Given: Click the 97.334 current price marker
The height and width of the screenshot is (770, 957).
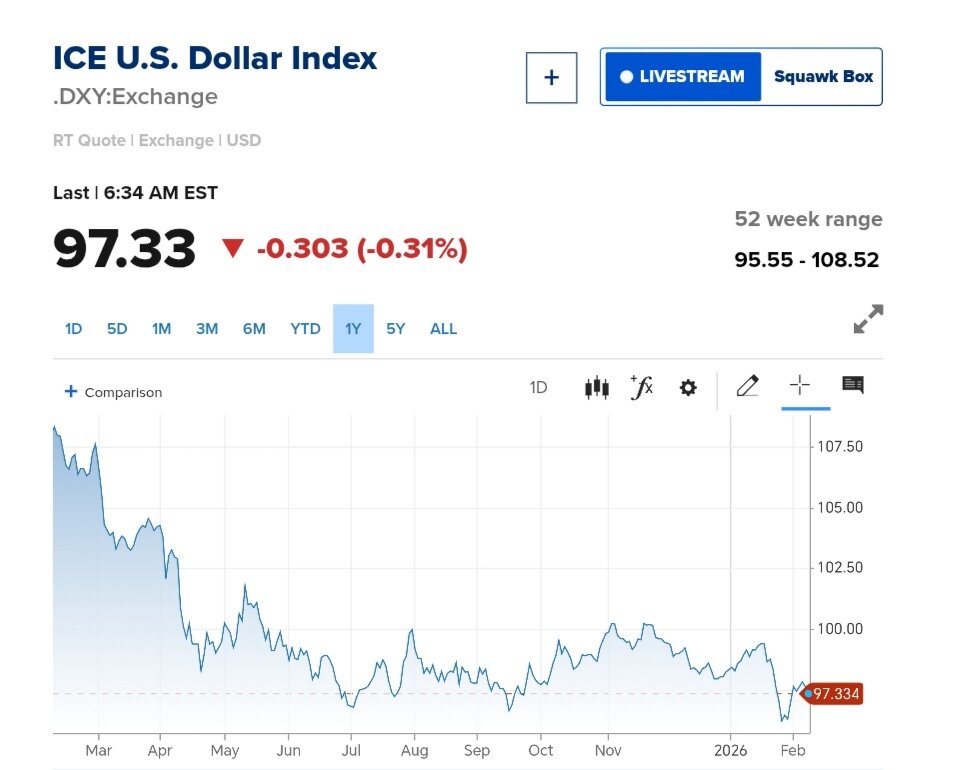Looking at the screenshot, I should click(x=834, y=694).
